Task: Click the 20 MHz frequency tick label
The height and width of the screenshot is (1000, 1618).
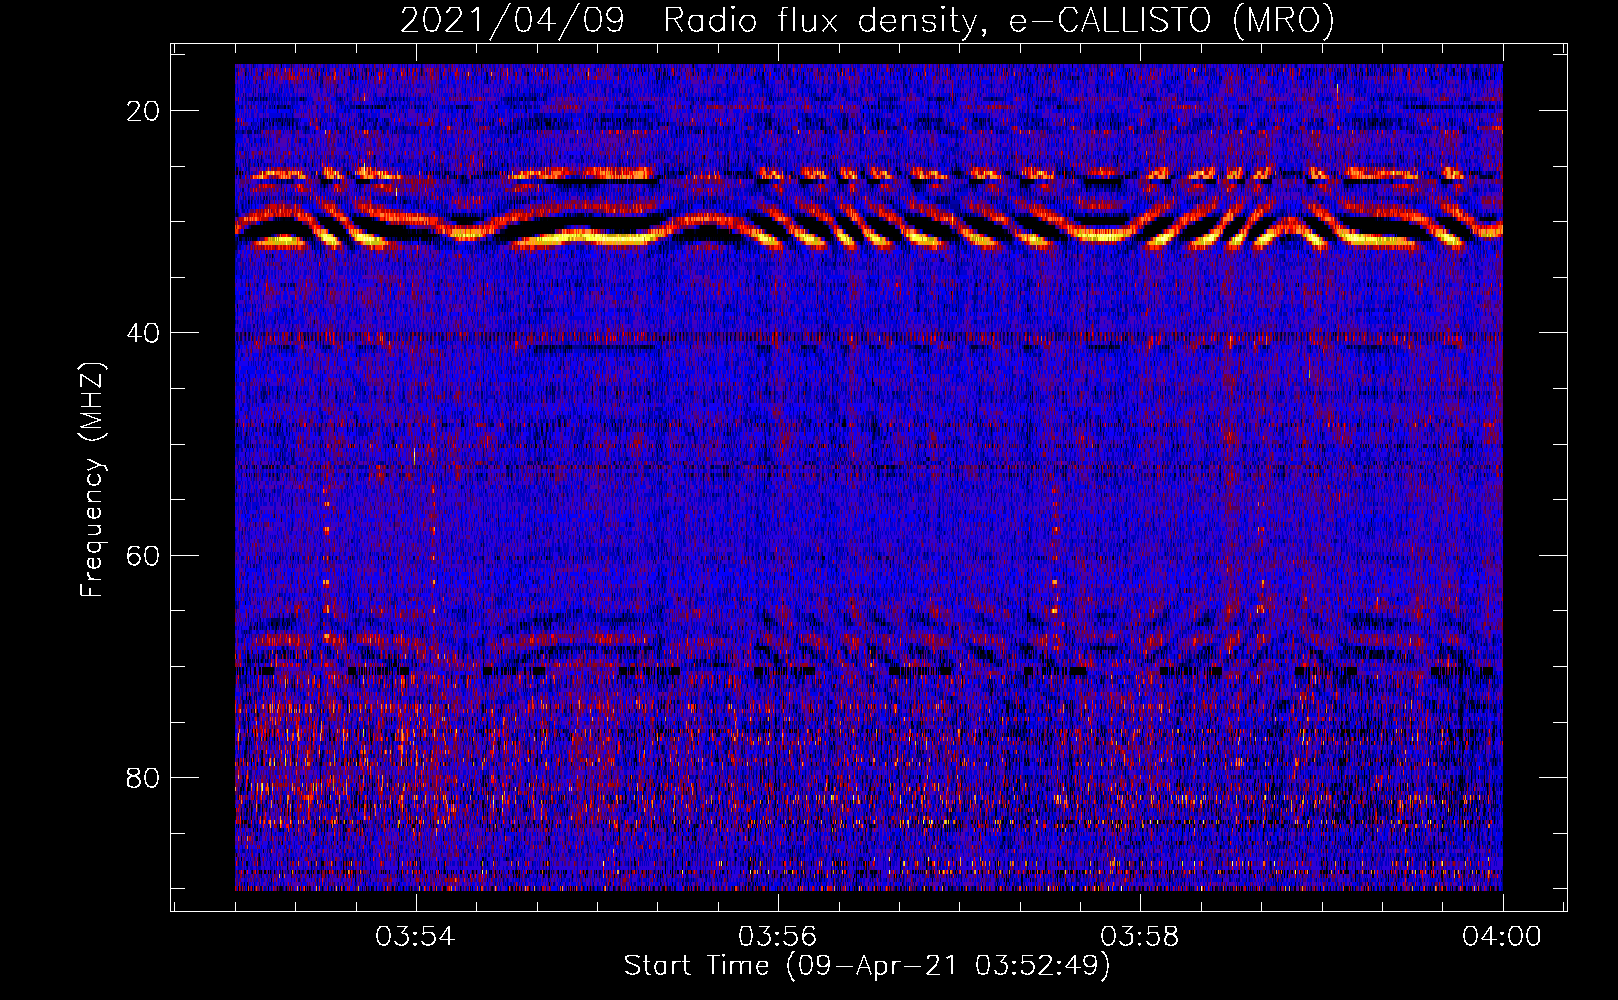Action: click(x=144, y=111)
